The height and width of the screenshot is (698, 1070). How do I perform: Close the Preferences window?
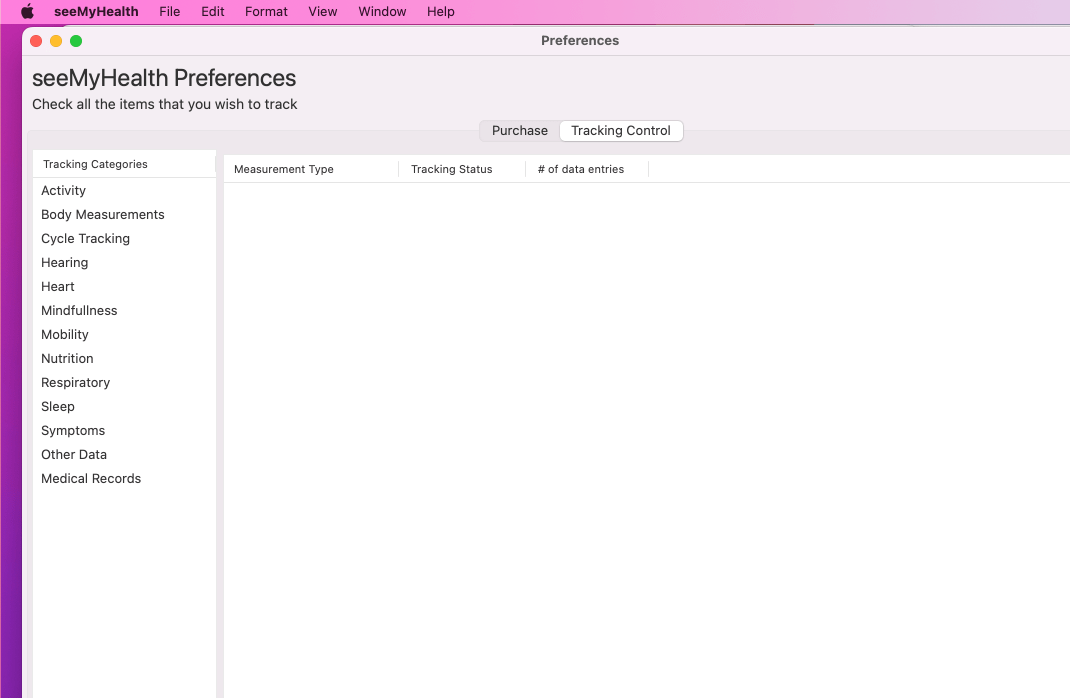[36, 41]
